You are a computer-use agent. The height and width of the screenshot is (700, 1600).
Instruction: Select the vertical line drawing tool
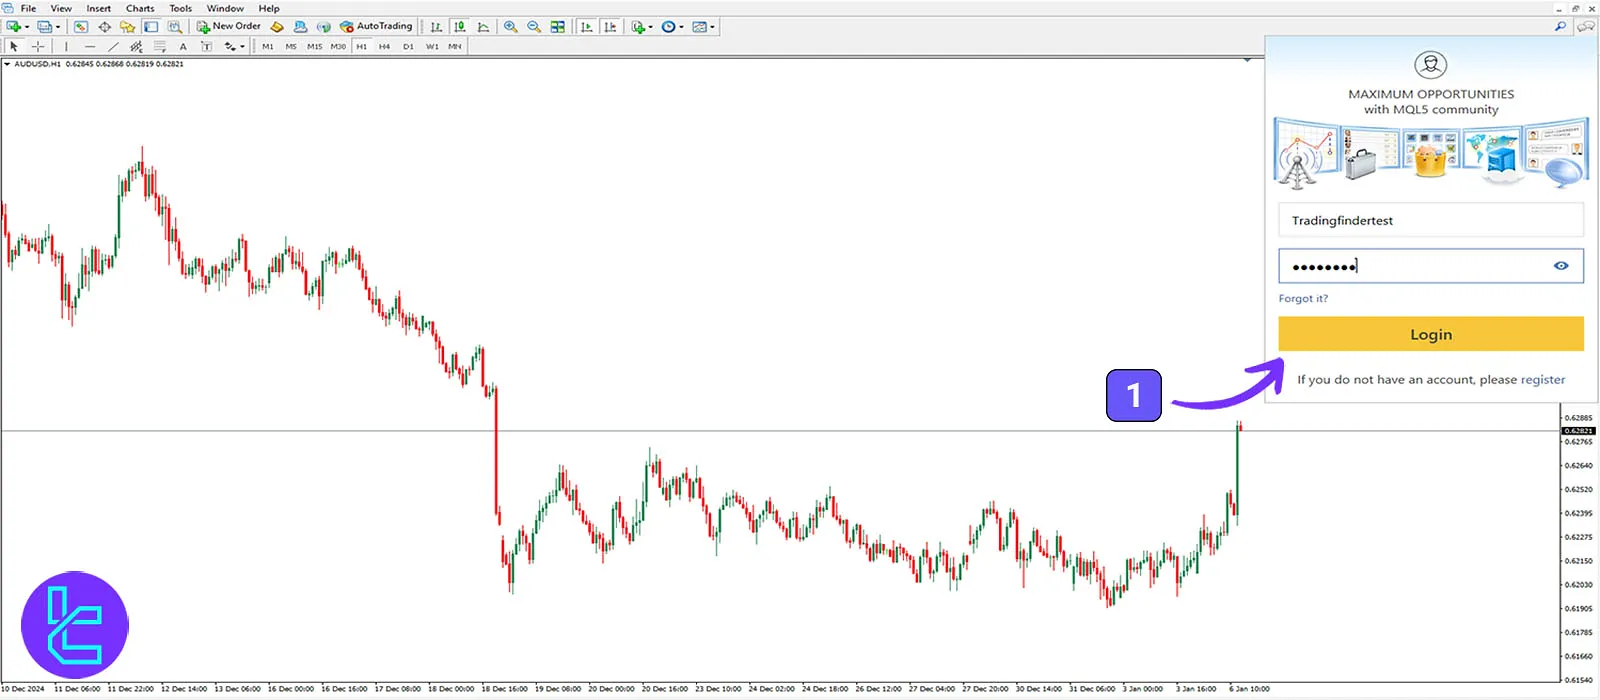[x=66, y=47]
